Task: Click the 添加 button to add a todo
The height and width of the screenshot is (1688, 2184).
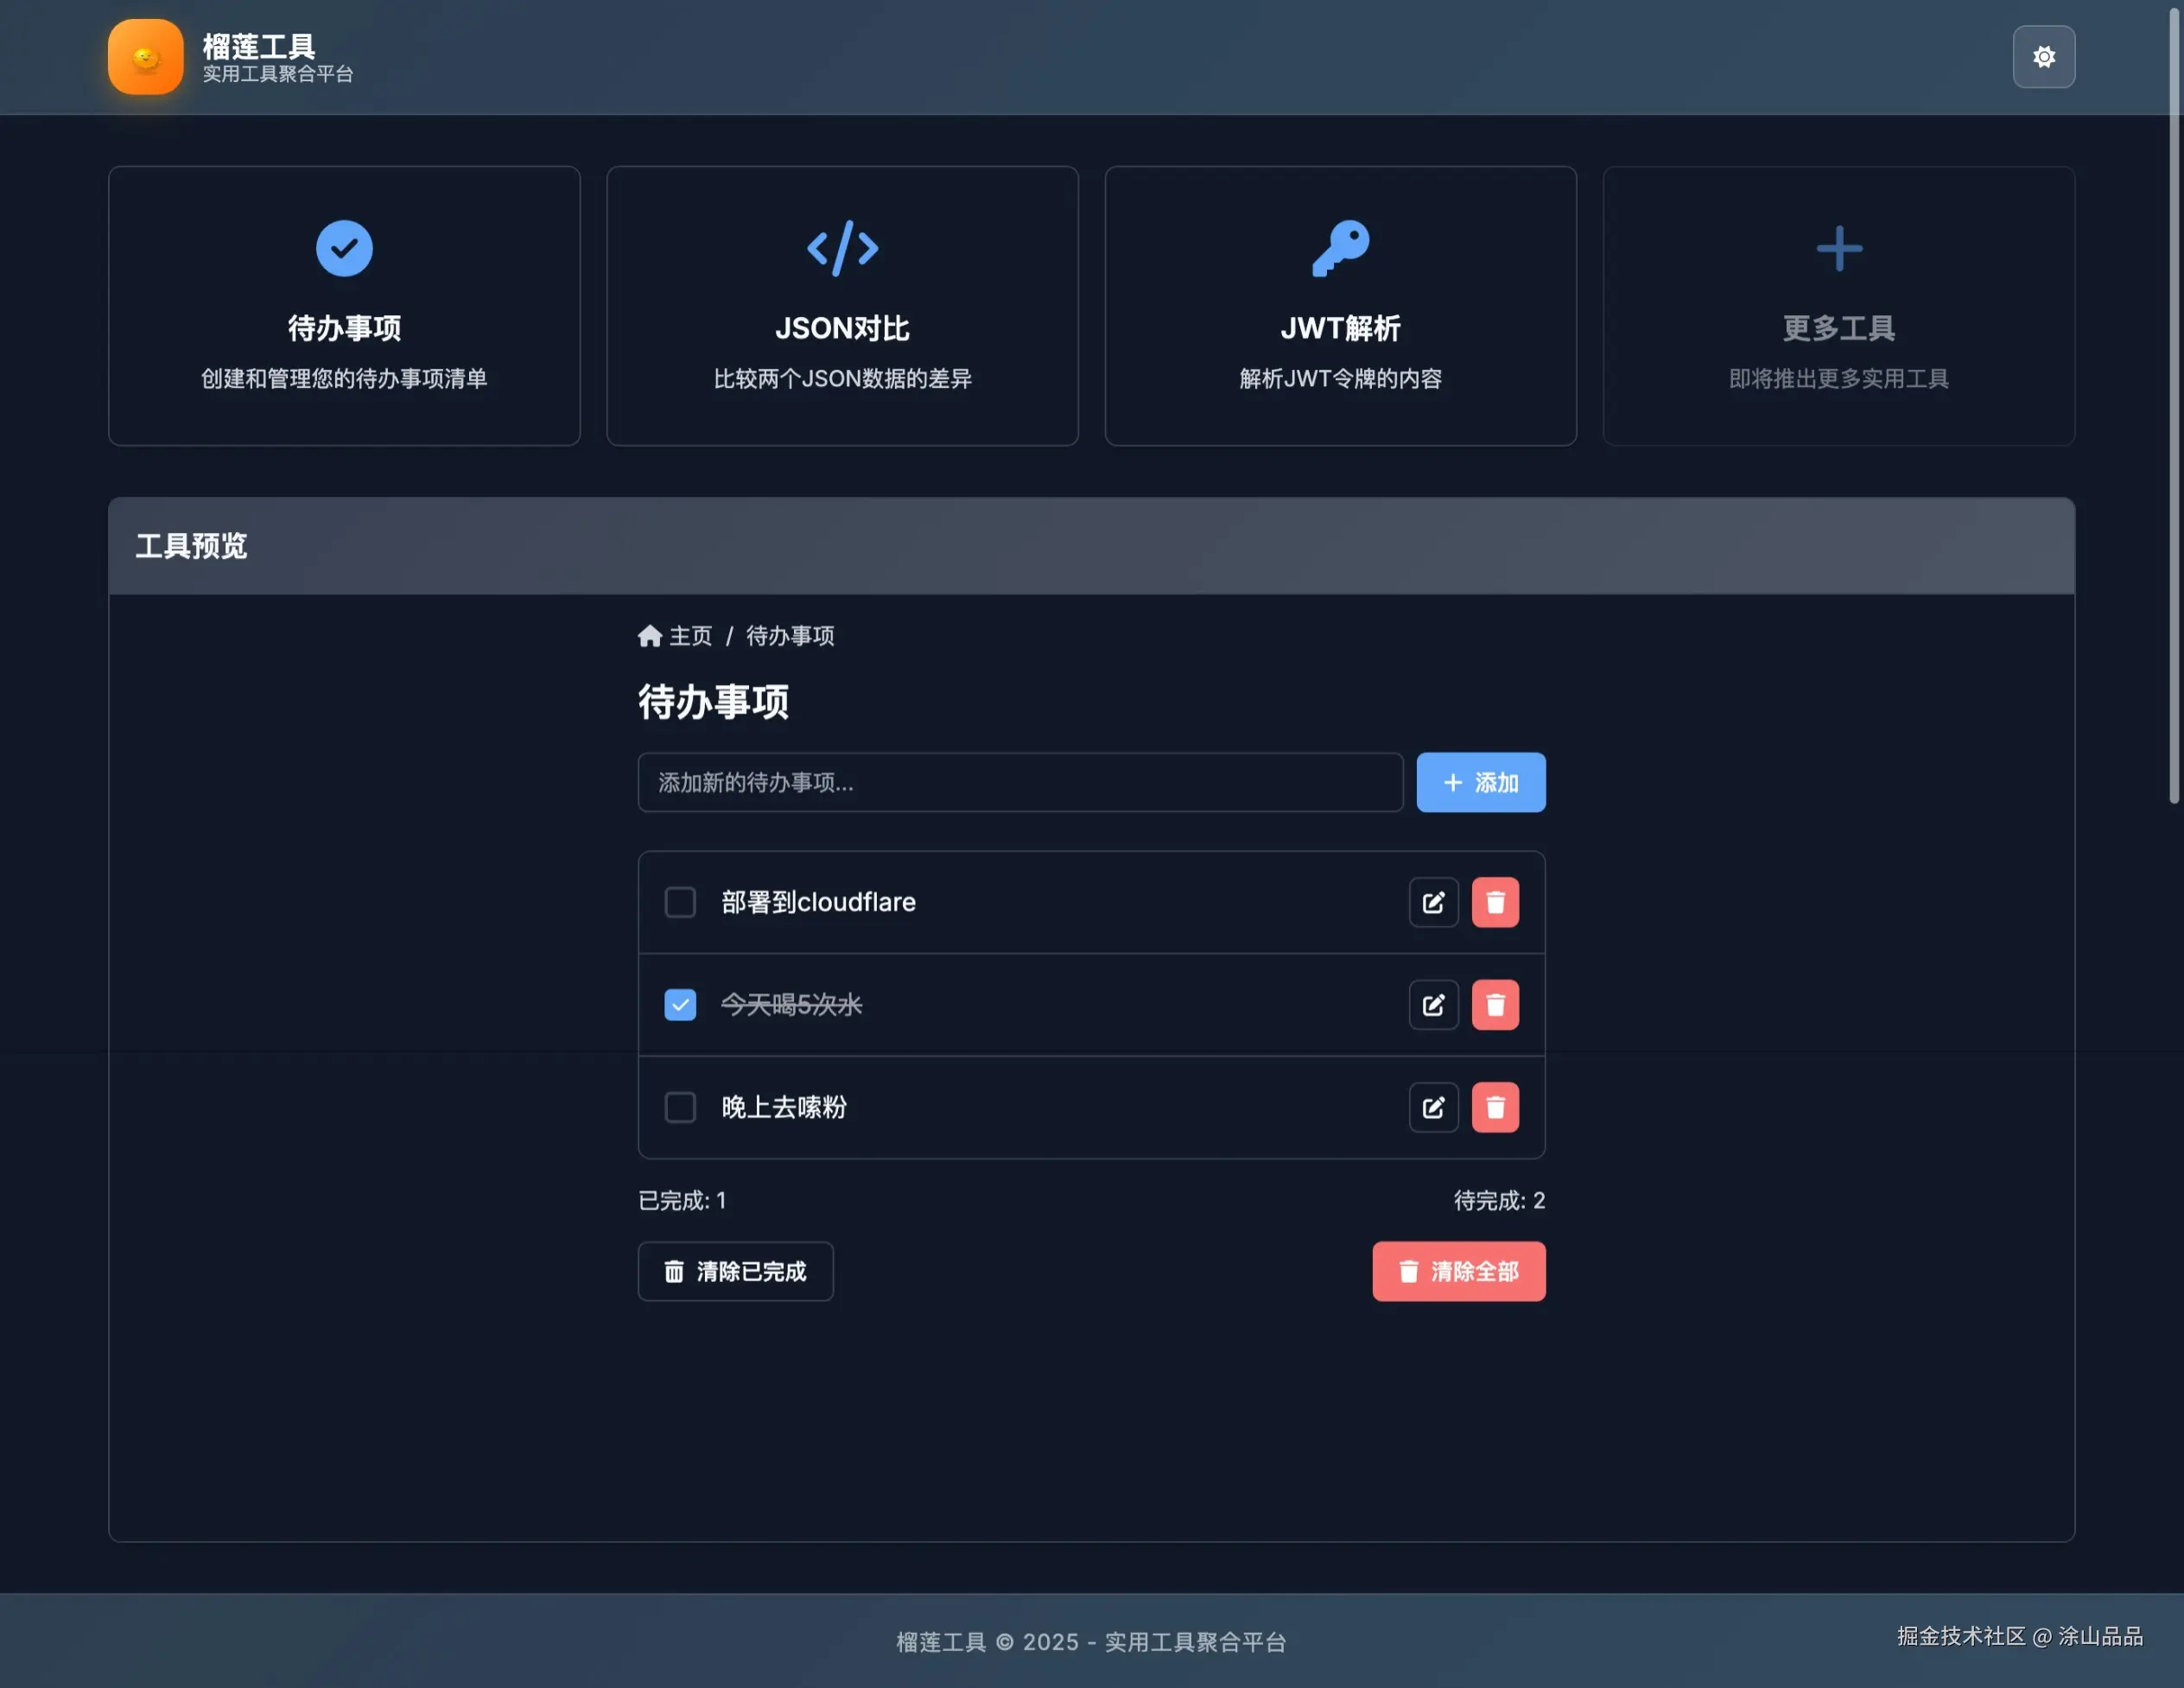Action: [1481, 783]
